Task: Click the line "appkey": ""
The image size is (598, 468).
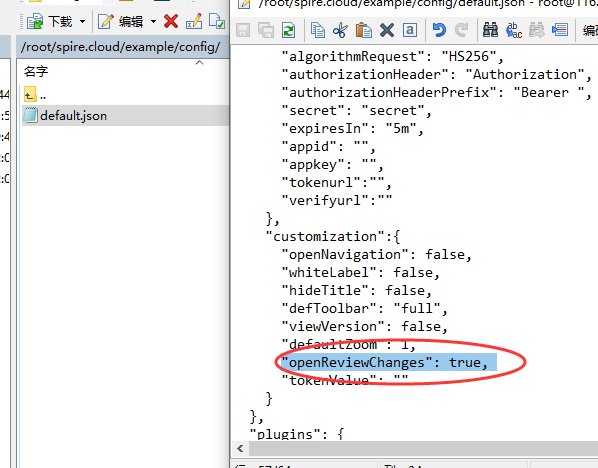Action: pos(332,165)
